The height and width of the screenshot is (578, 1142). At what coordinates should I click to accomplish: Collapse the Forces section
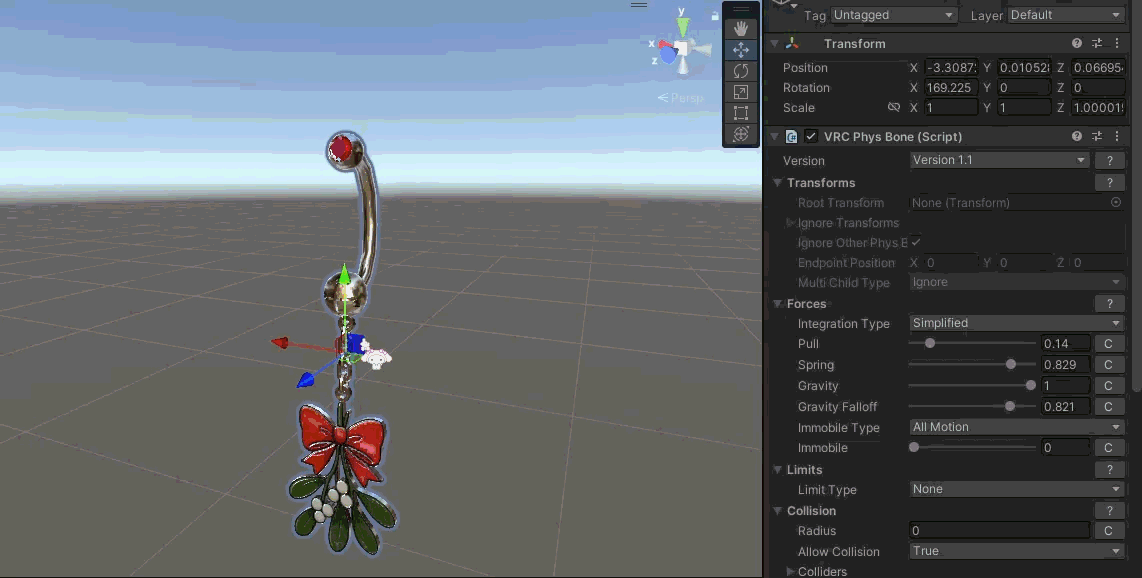pos(778,304)
